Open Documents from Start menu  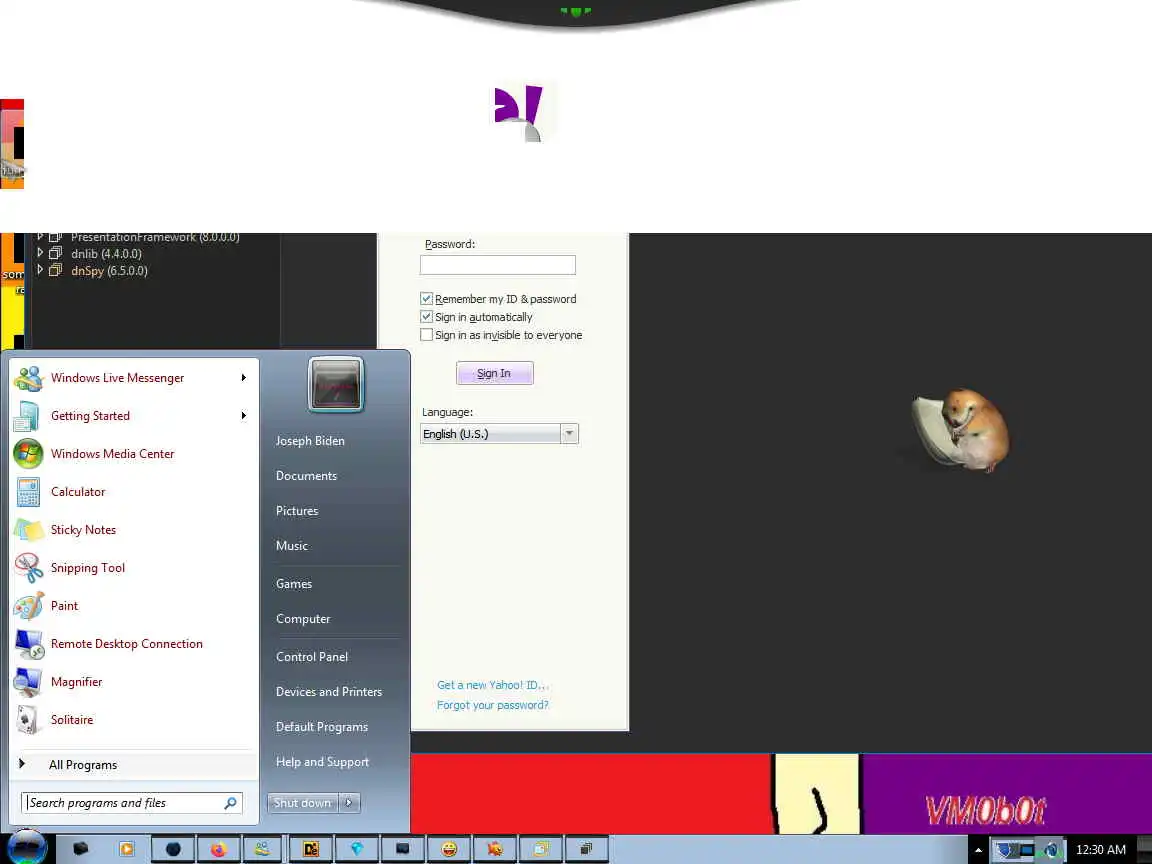(306, 476)
